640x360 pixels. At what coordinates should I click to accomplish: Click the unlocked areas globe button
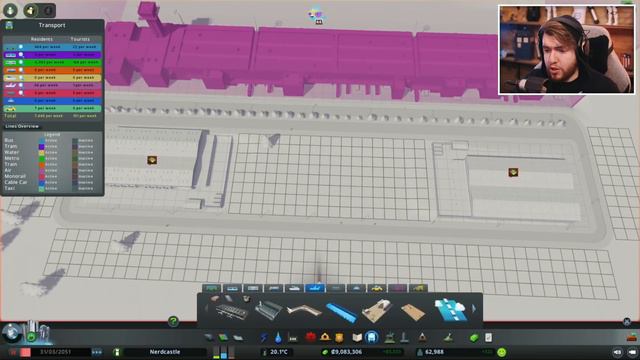[11, 332]
